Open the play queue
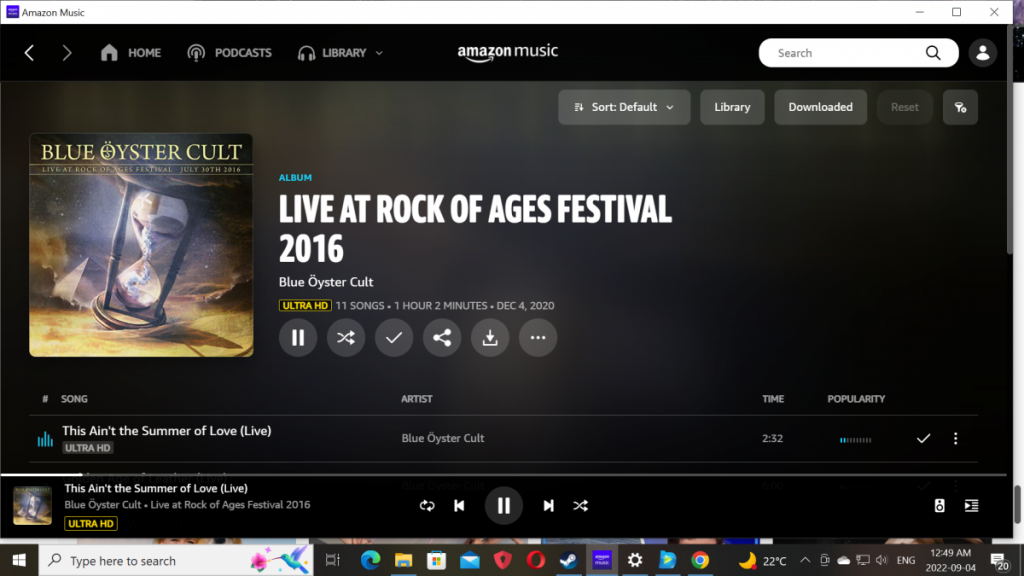Screen dimensions: 1024x576 pos(971,505)
